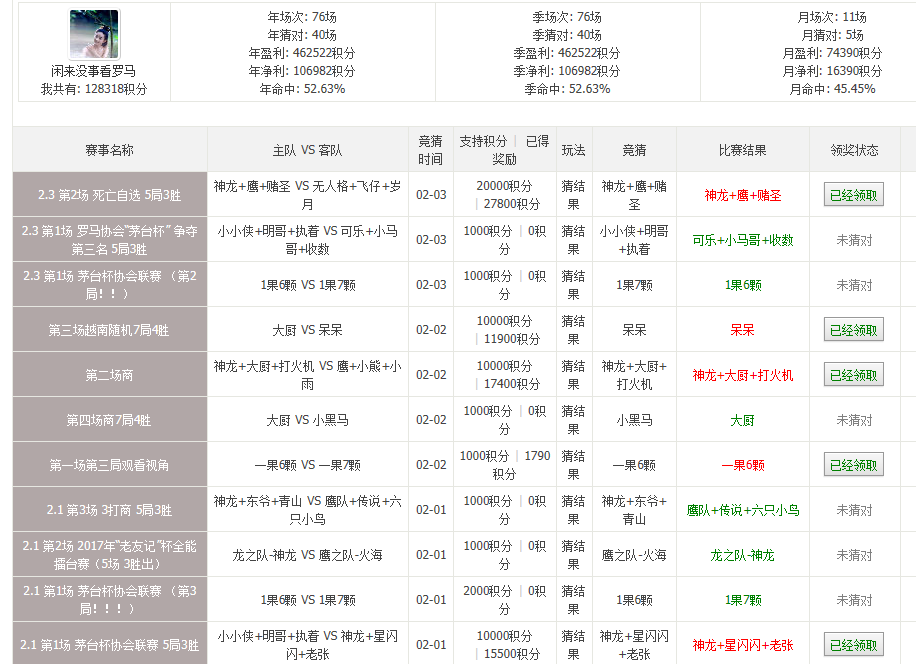Select the 领奖状态 column header

point(854,150)
